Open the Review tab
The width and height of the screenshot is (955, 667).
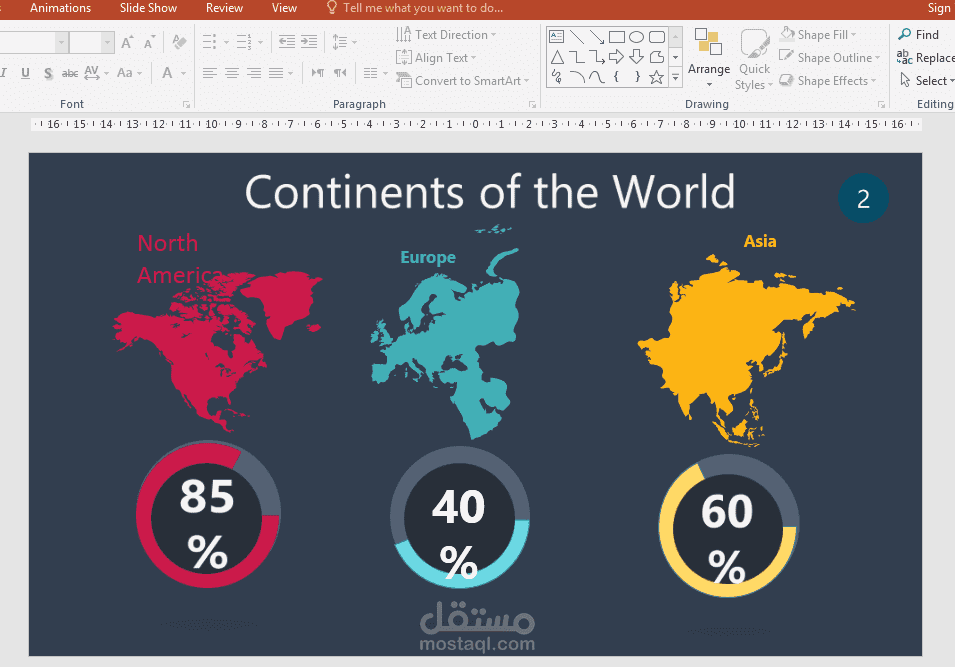pyautogui.click(x=224, y=8)
